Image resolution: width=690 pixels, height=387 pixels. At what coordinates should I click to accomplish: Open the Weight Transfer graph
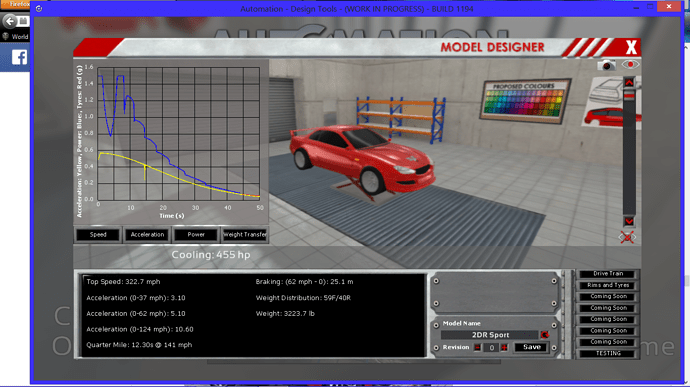(245, 235)
